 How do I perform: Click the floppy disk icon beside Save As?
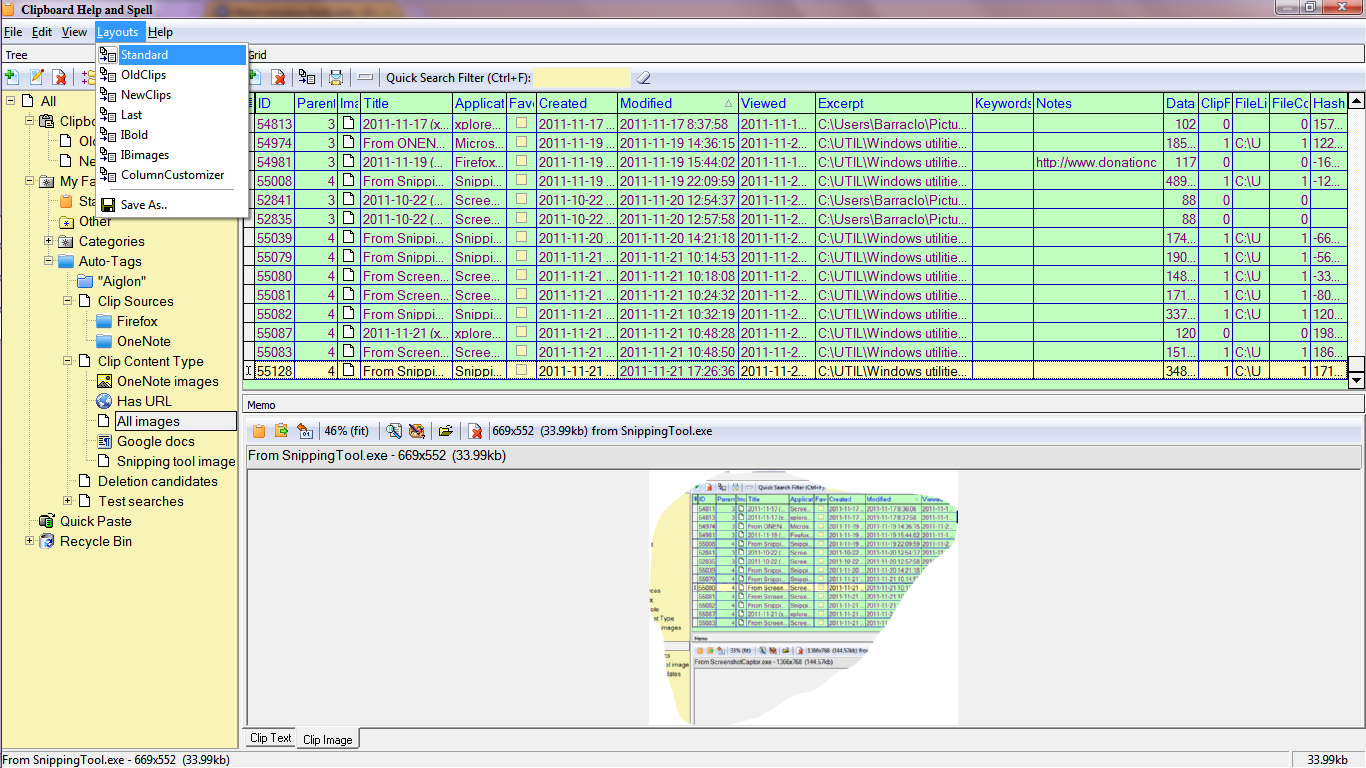(108, 205)
